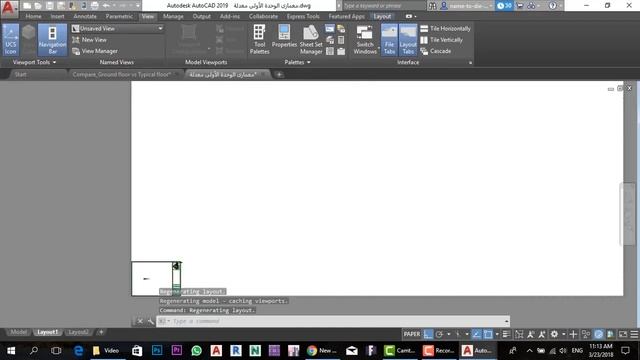640x360 pixels.
Task: Toggle Object Snap Tracking in status bar
Action: click(x=476, y=334)
